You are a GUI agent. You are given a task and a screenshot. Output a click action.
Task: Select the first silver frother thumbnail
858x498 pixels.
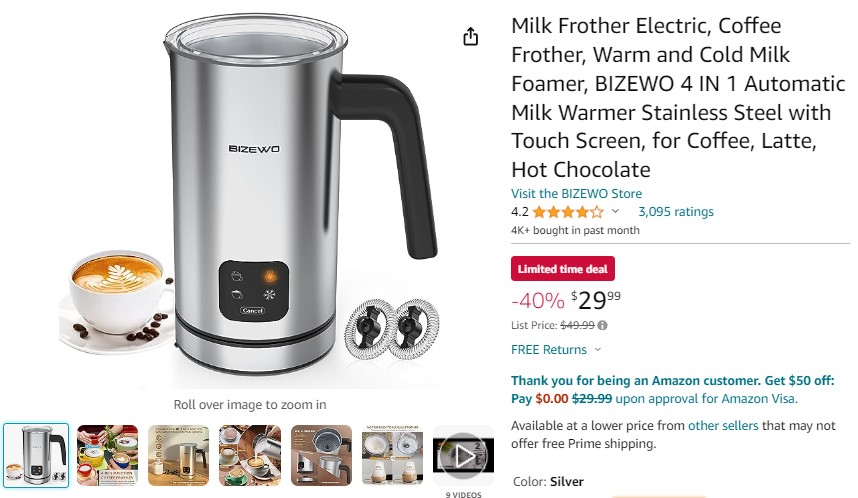[36, 455]
